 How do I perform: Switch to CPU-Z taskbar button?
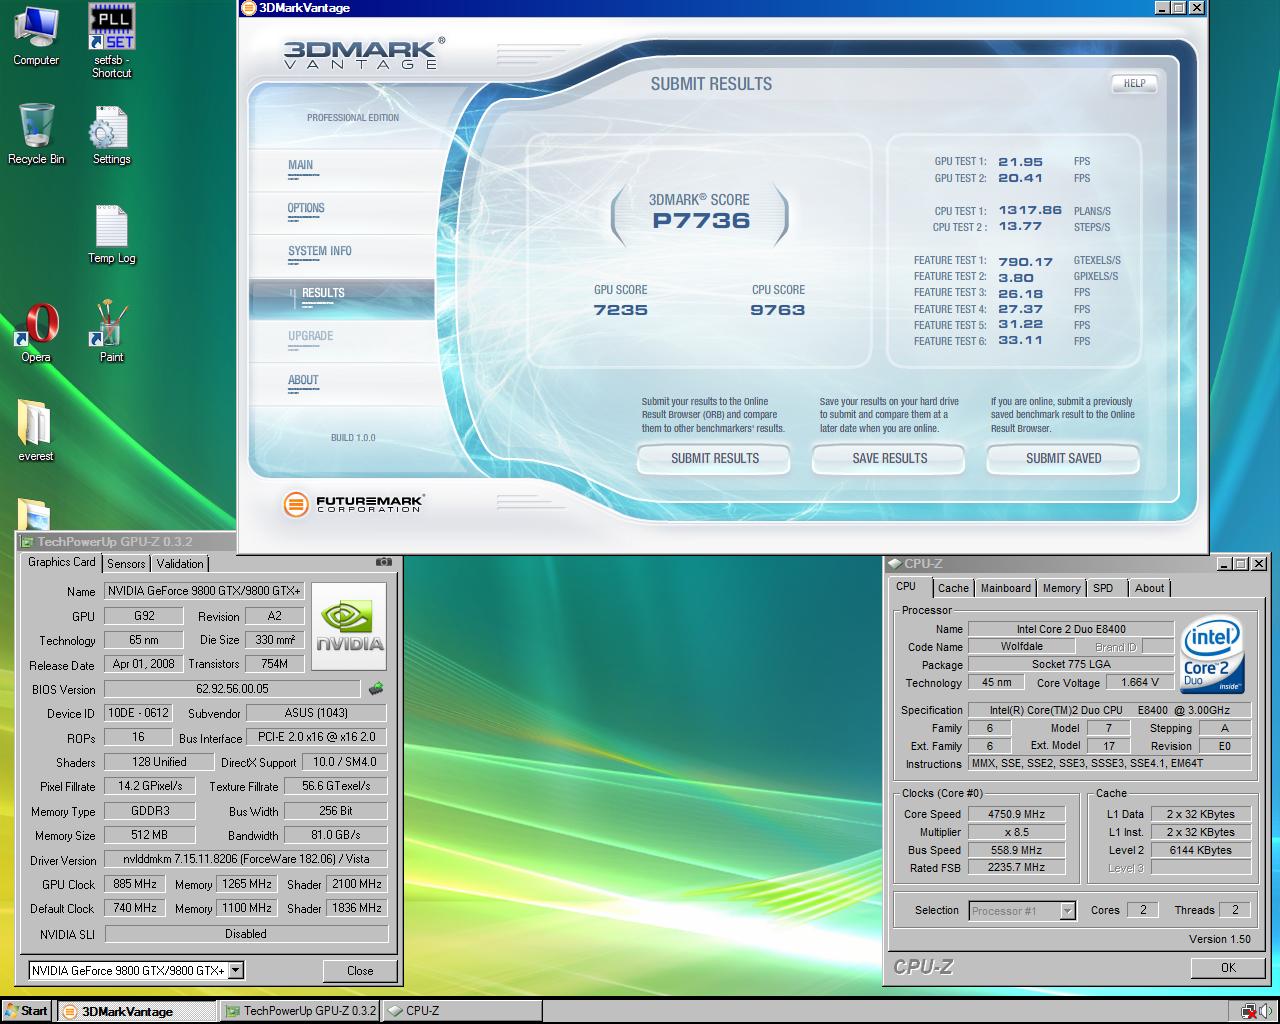pos(461,1011)
